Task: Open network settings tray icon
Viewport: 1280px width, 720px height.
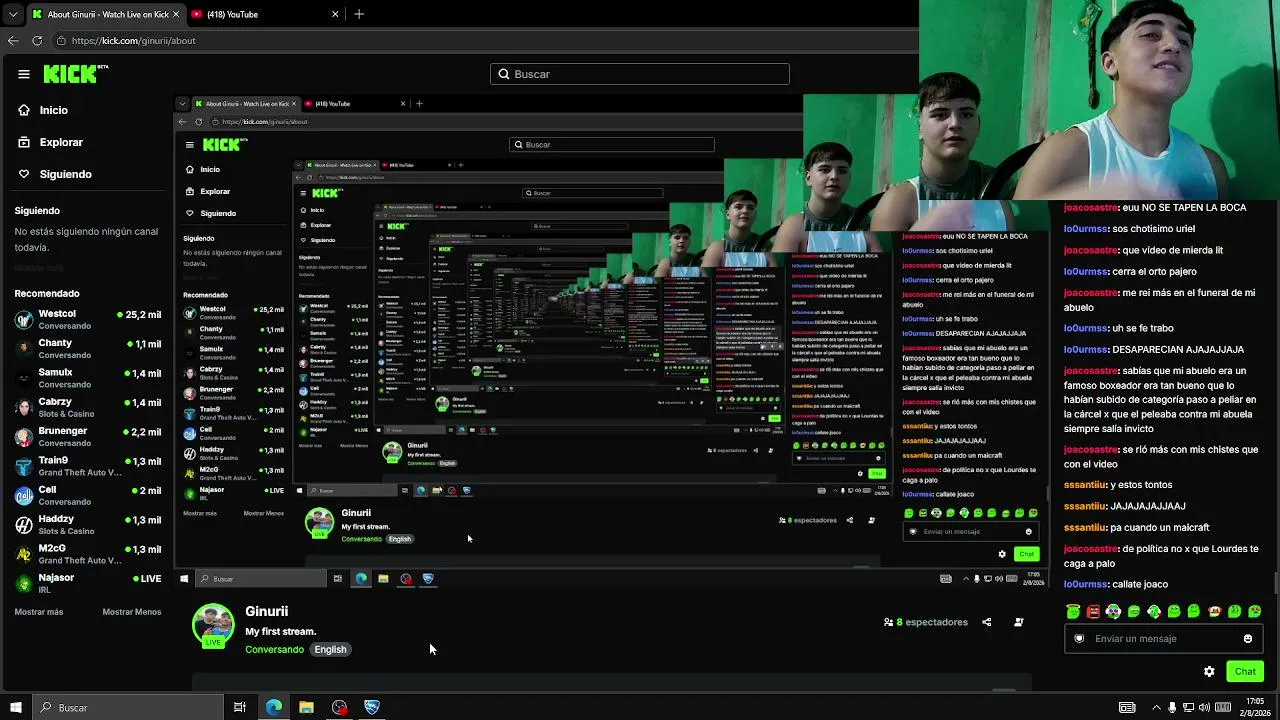Action: click(x=1187, y=707)
